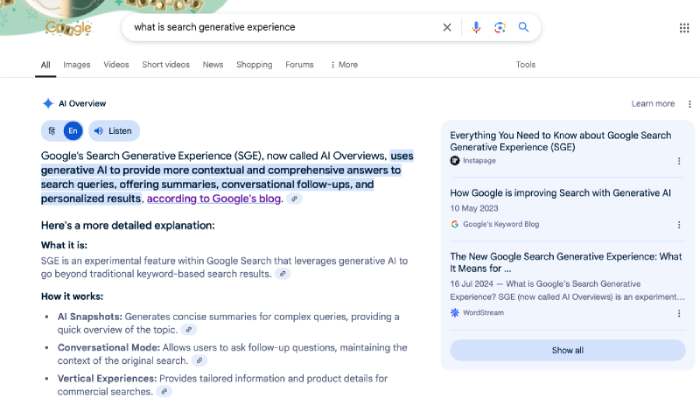The width and height of the screenshot is (700, 405).
Task: Click the 'AI Snapshots:' bold label
Action: click(90, 317)
